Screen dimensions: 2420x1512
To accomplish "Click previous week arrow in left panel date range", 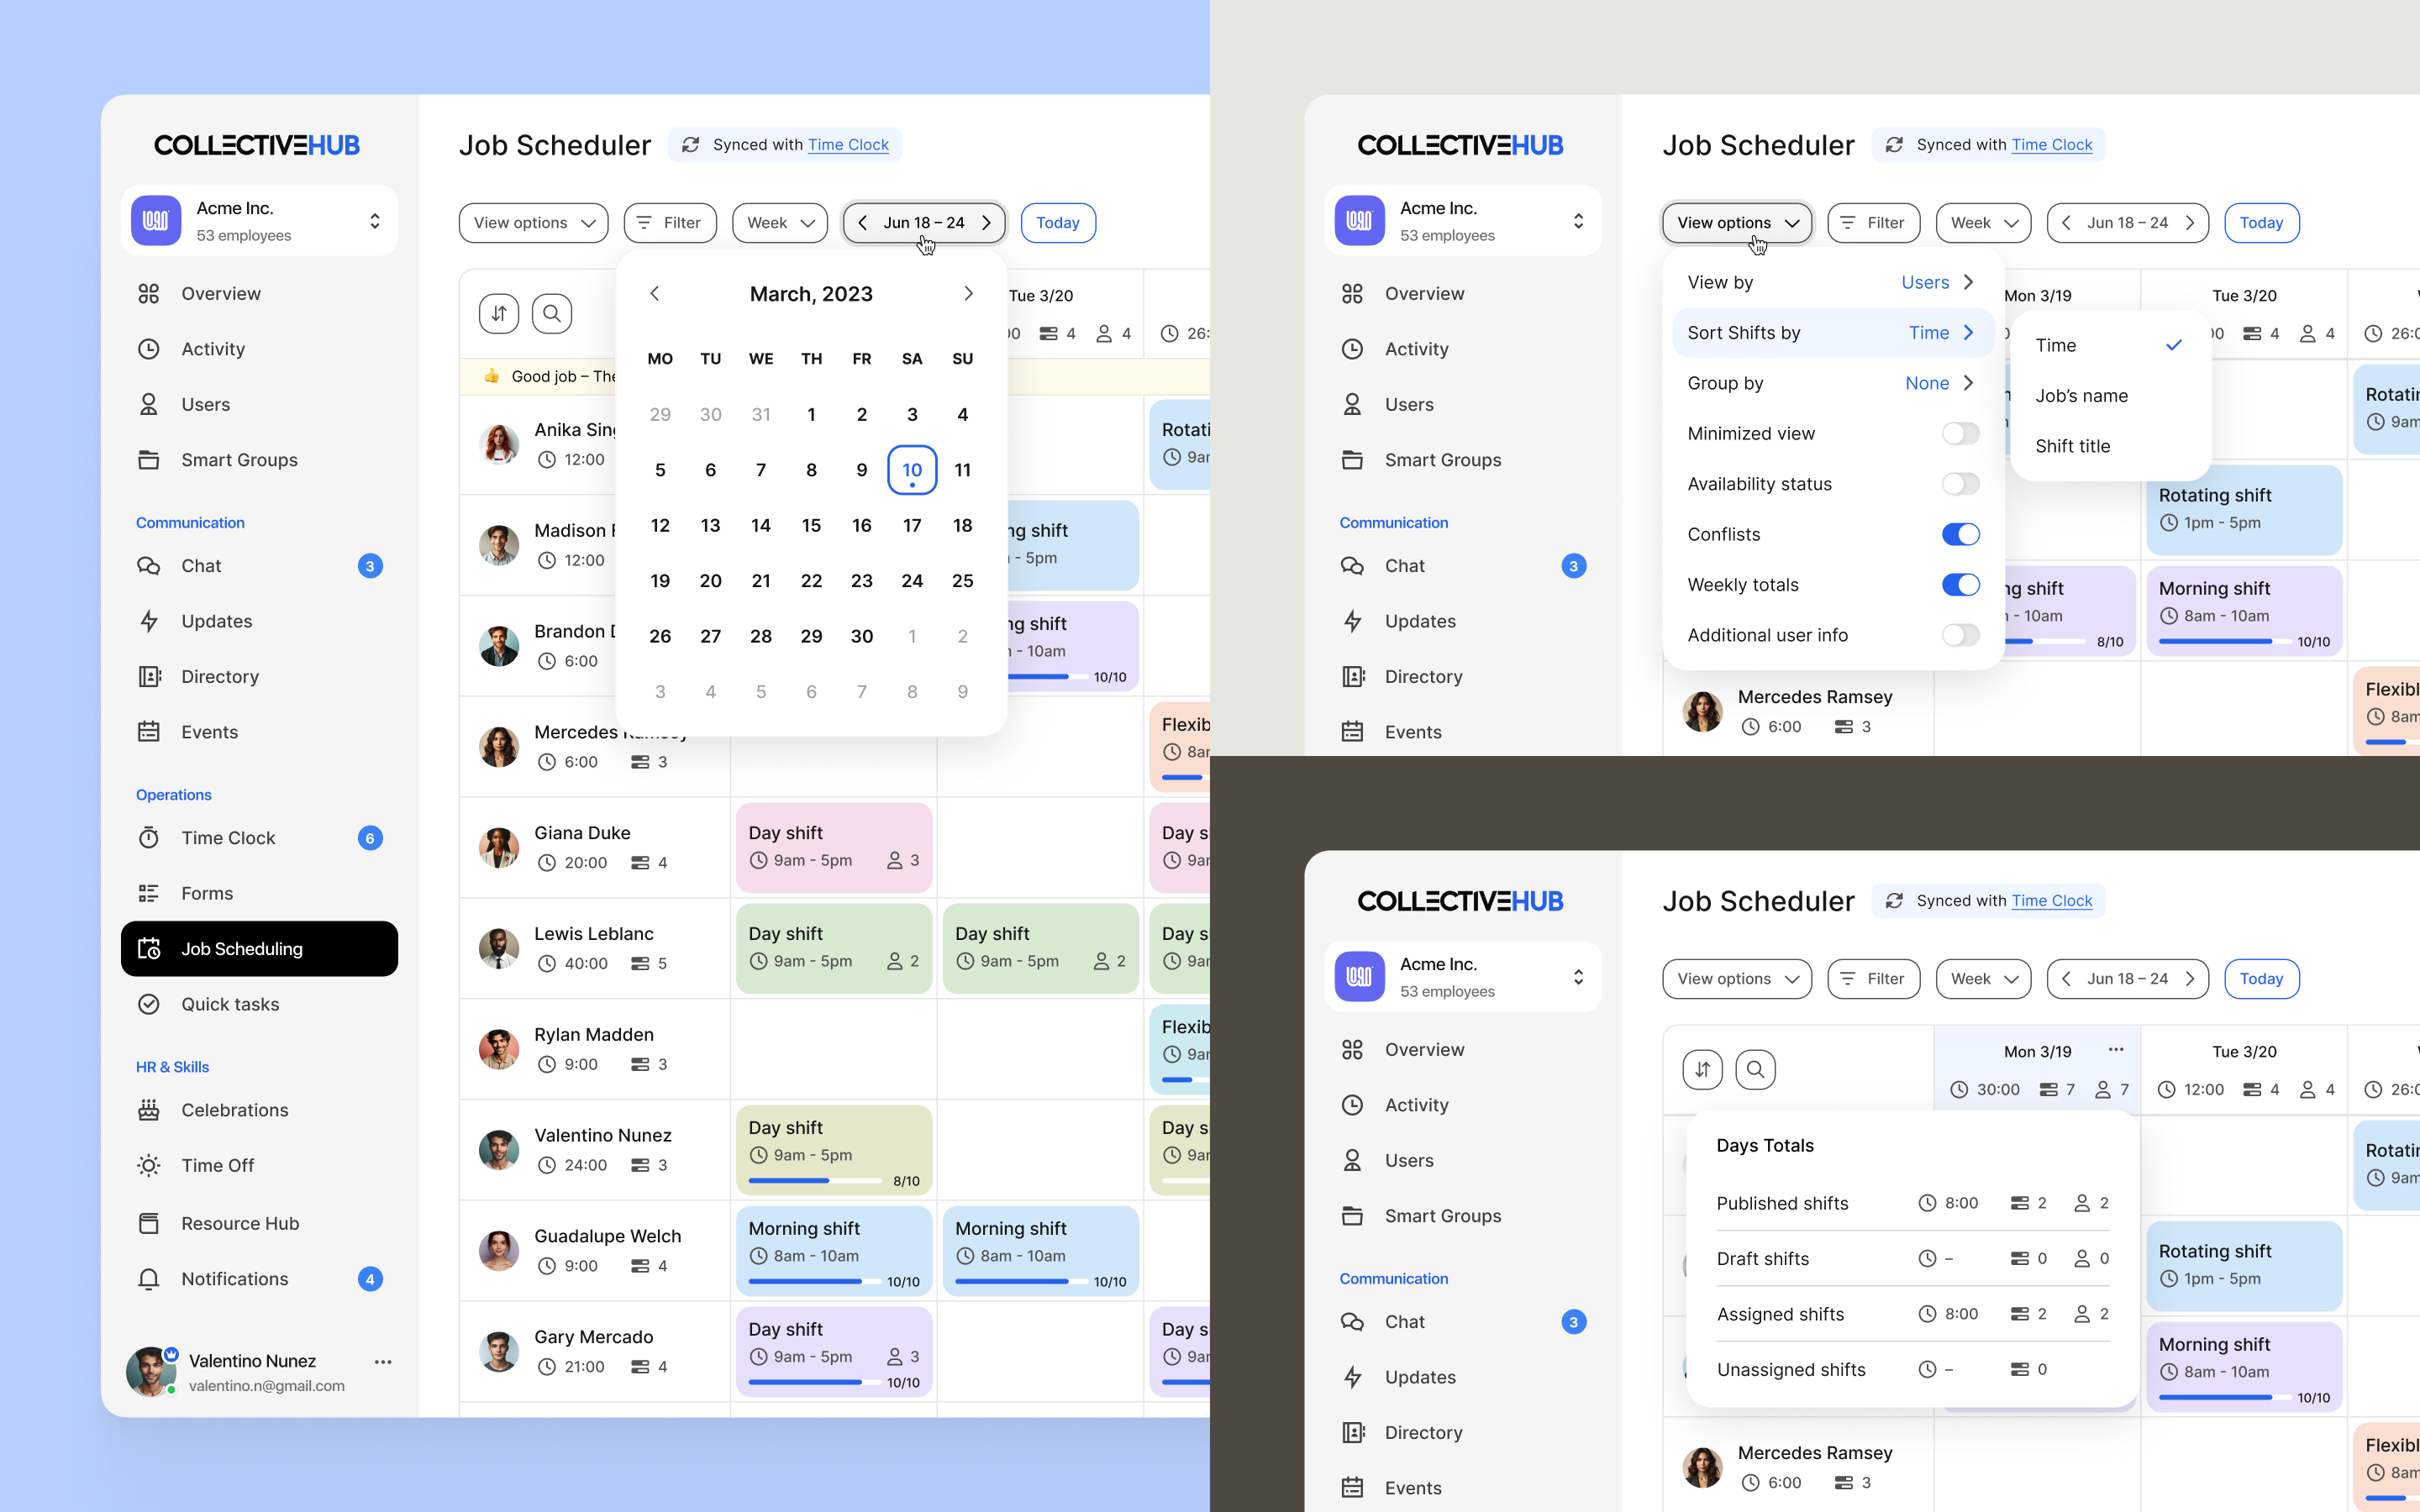I will coord(863,223).
